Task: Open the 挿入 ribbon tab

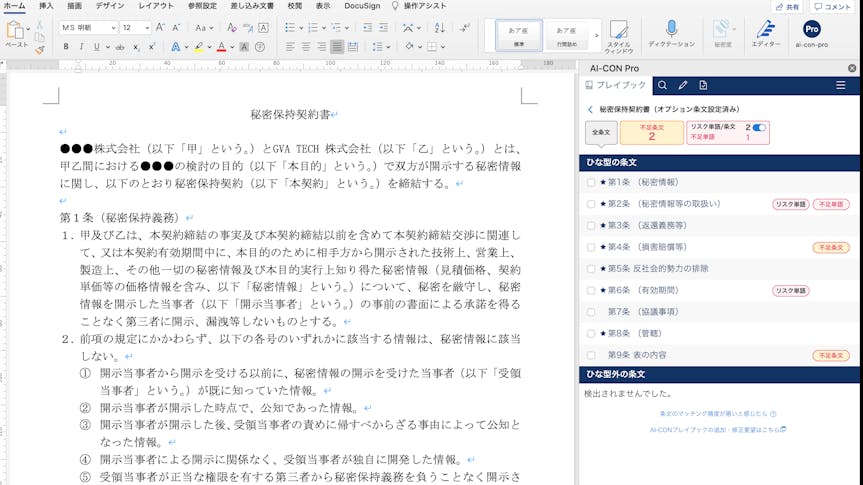Action: 46,6
